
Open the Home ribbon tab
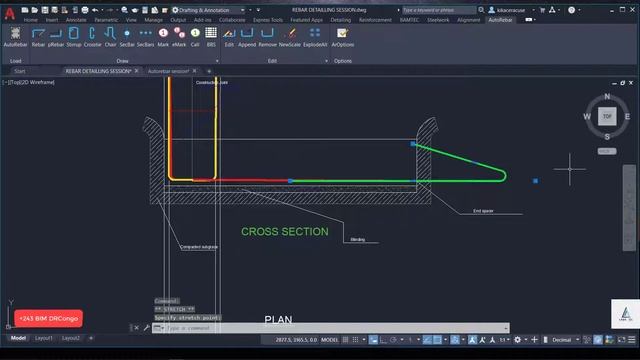point(30,20)
